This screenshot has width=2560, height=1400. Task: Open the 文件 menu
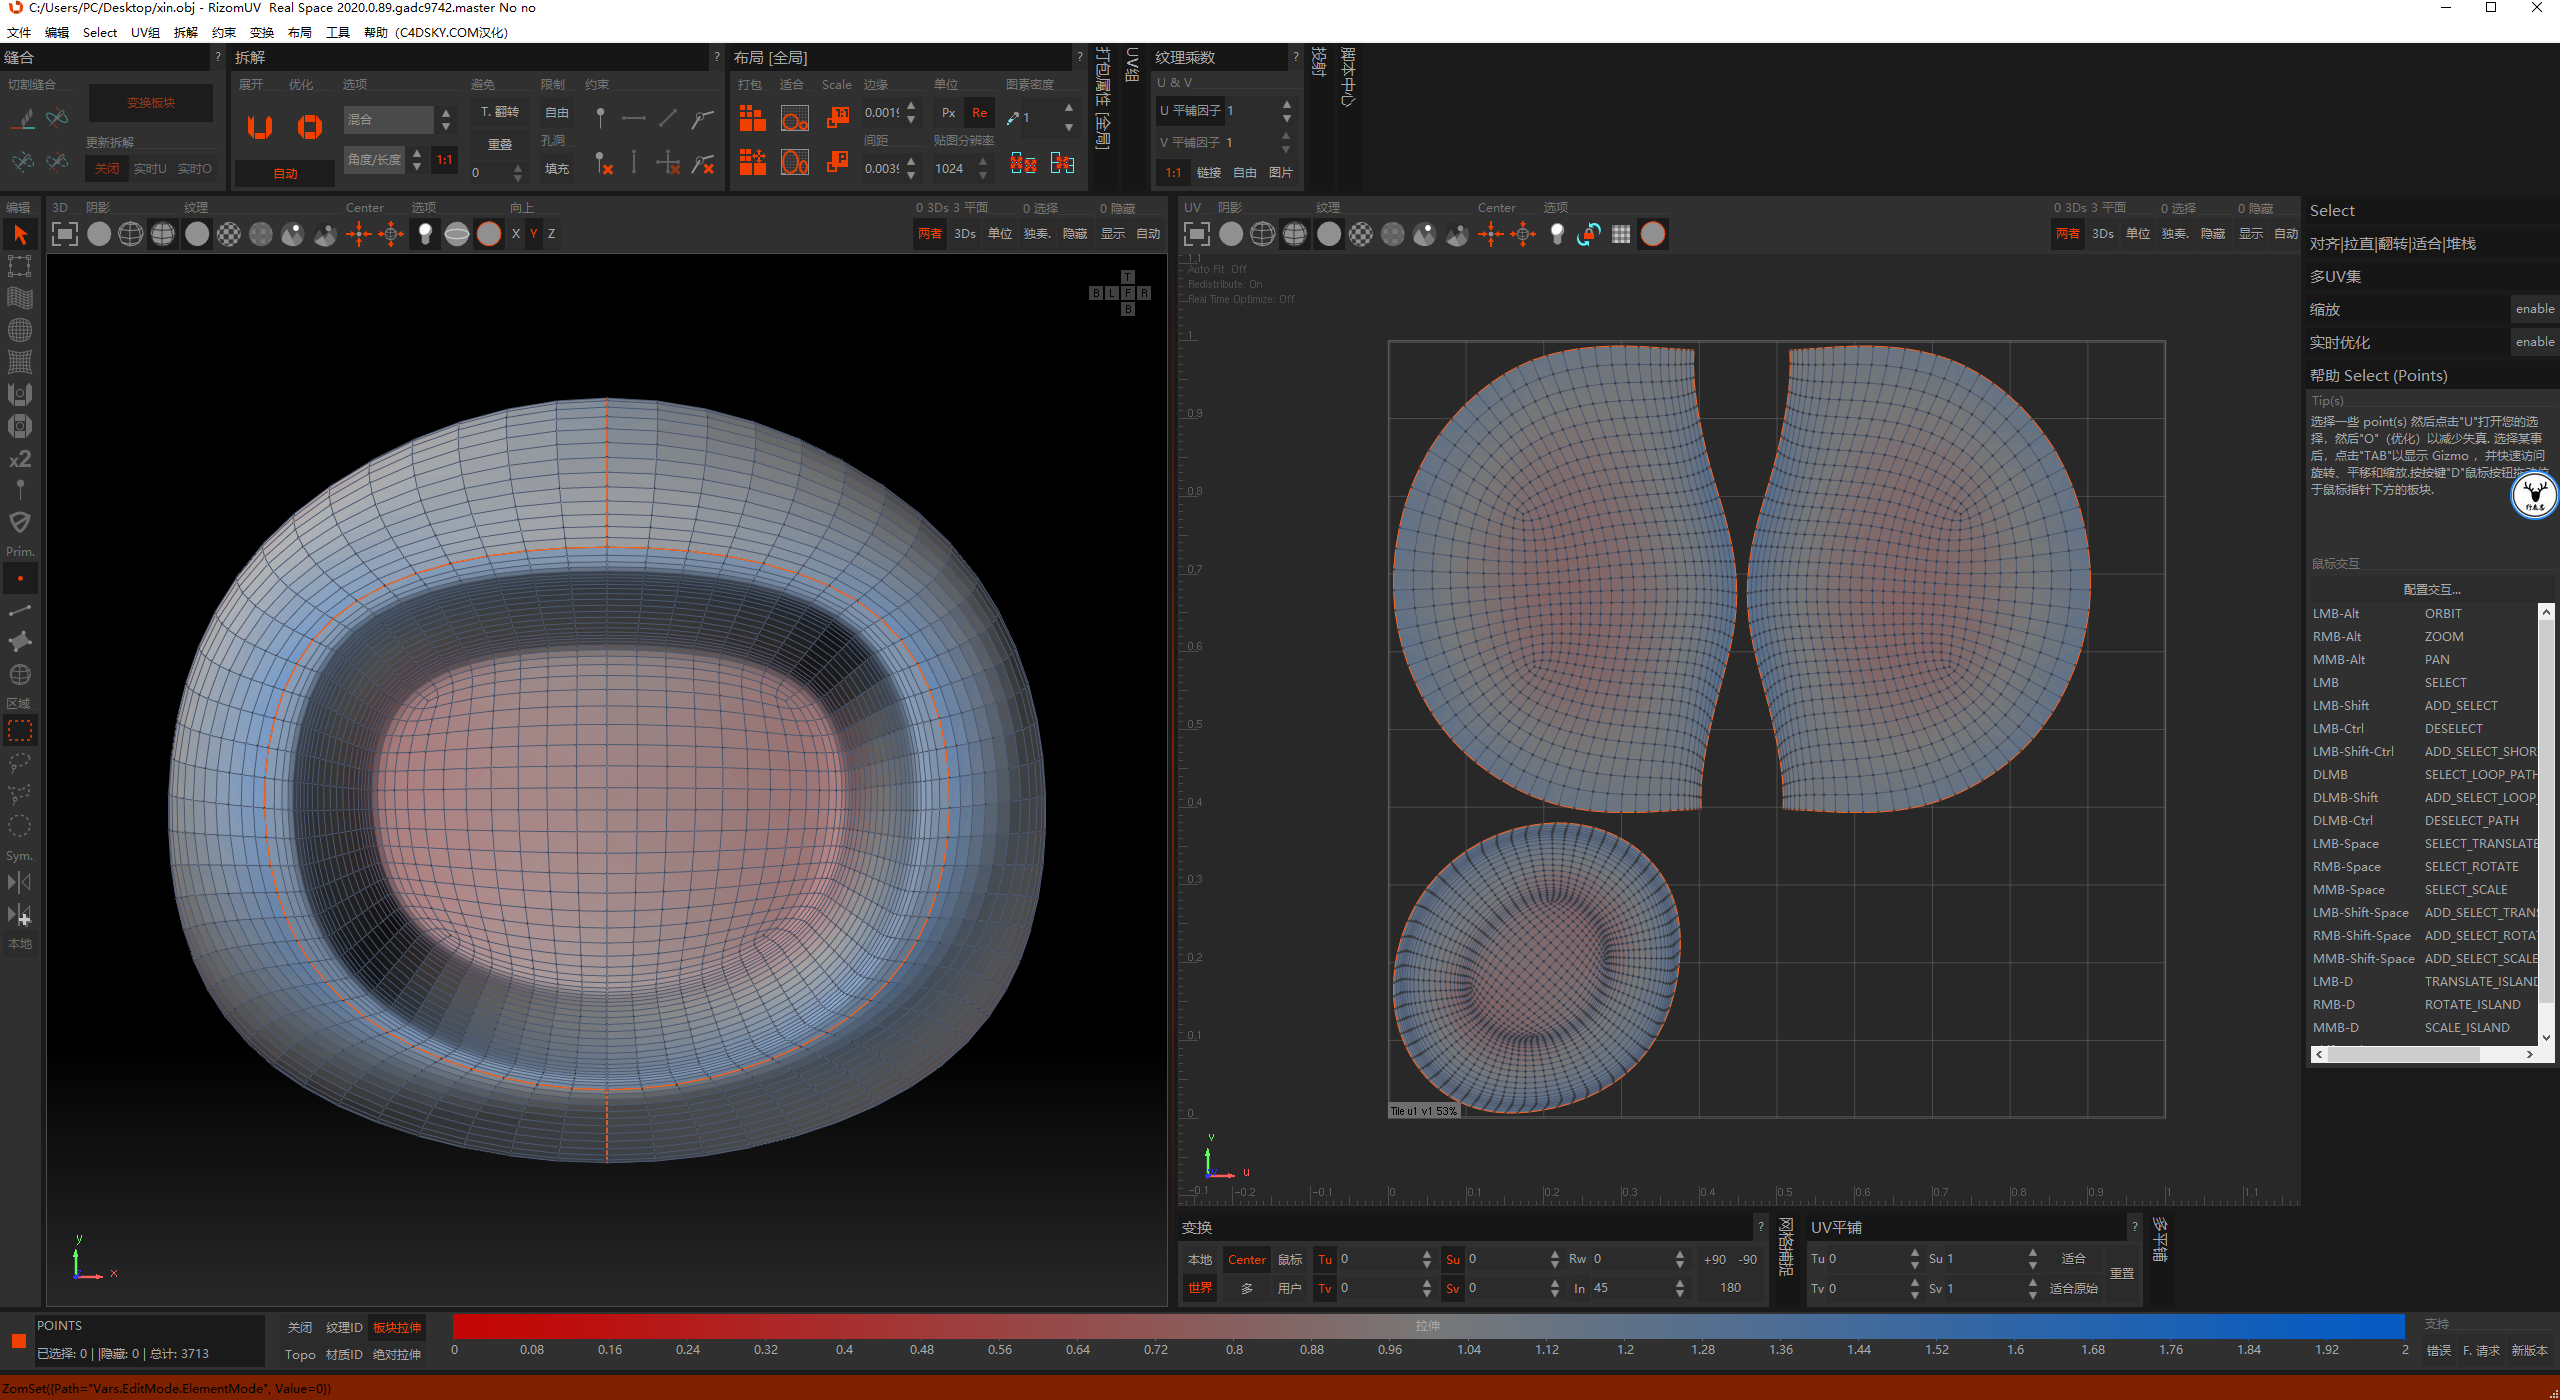19,32
